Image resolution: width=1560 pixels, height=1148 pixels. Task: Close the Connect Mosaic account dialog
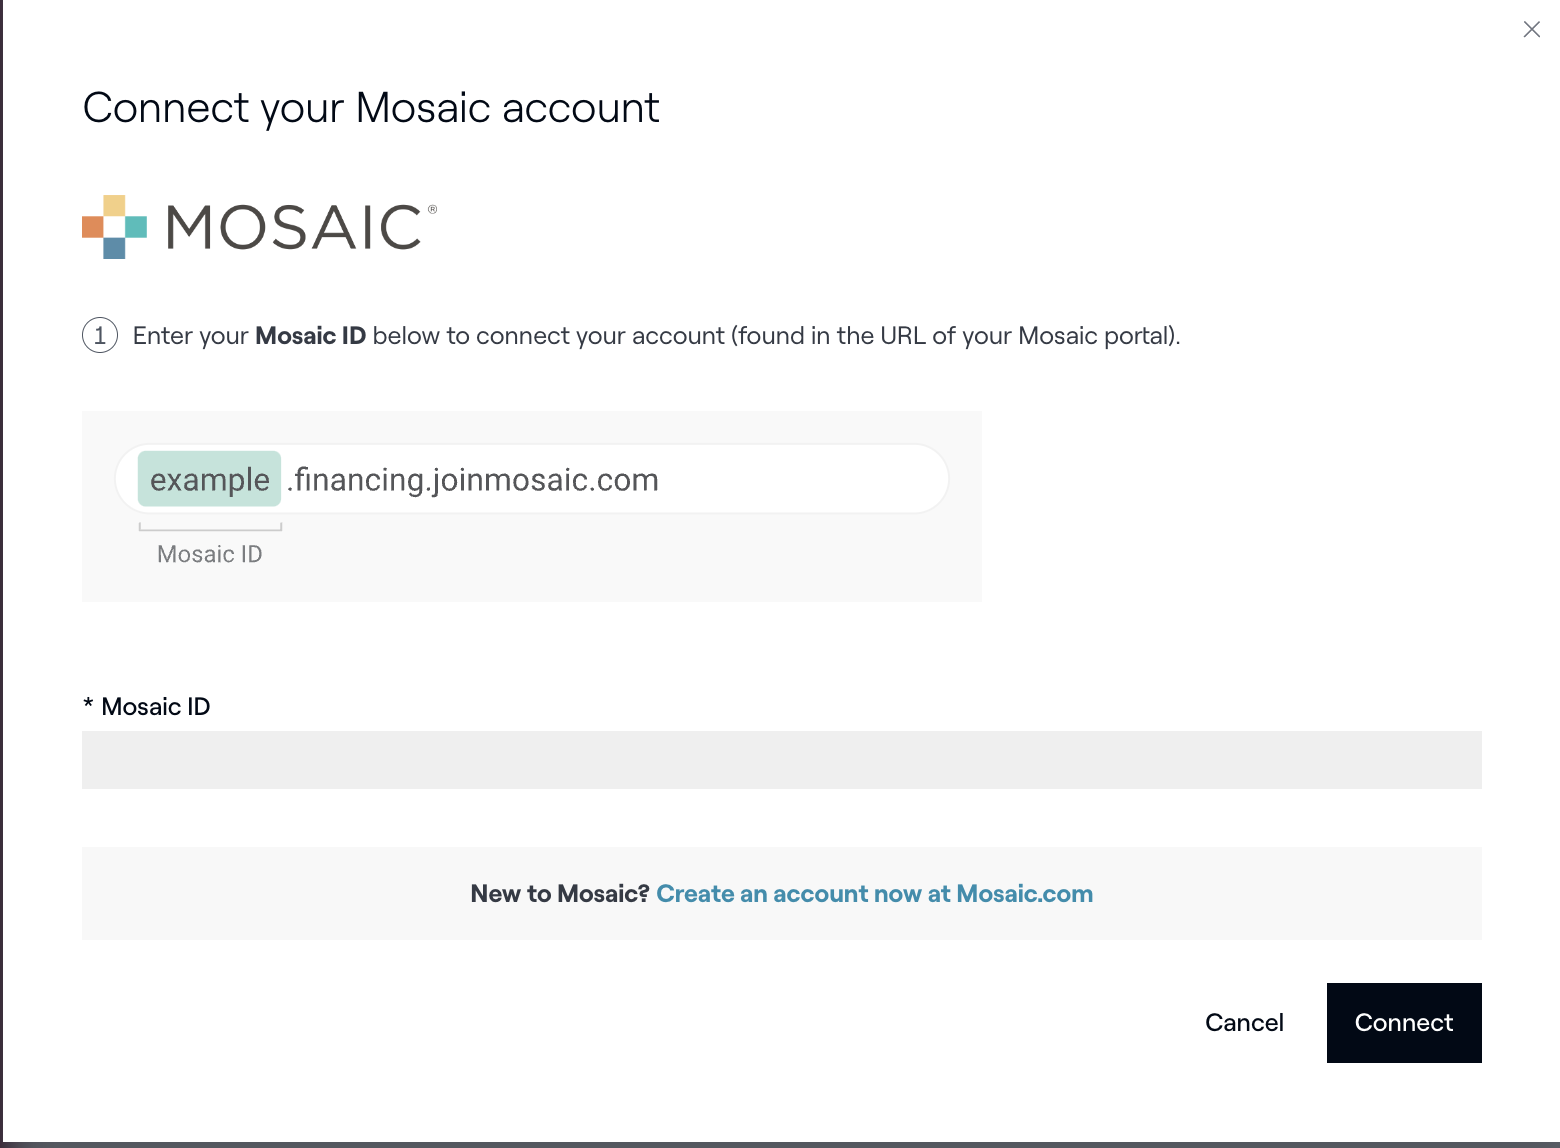tap(1531, 30)
